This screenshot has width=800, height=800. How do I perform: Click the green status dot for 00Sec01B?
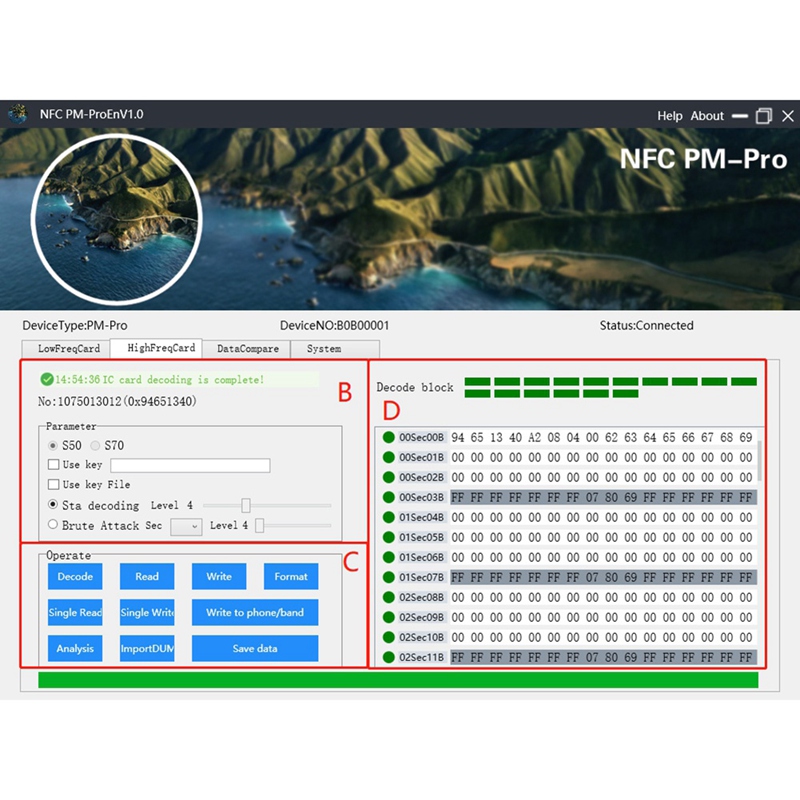389,457
